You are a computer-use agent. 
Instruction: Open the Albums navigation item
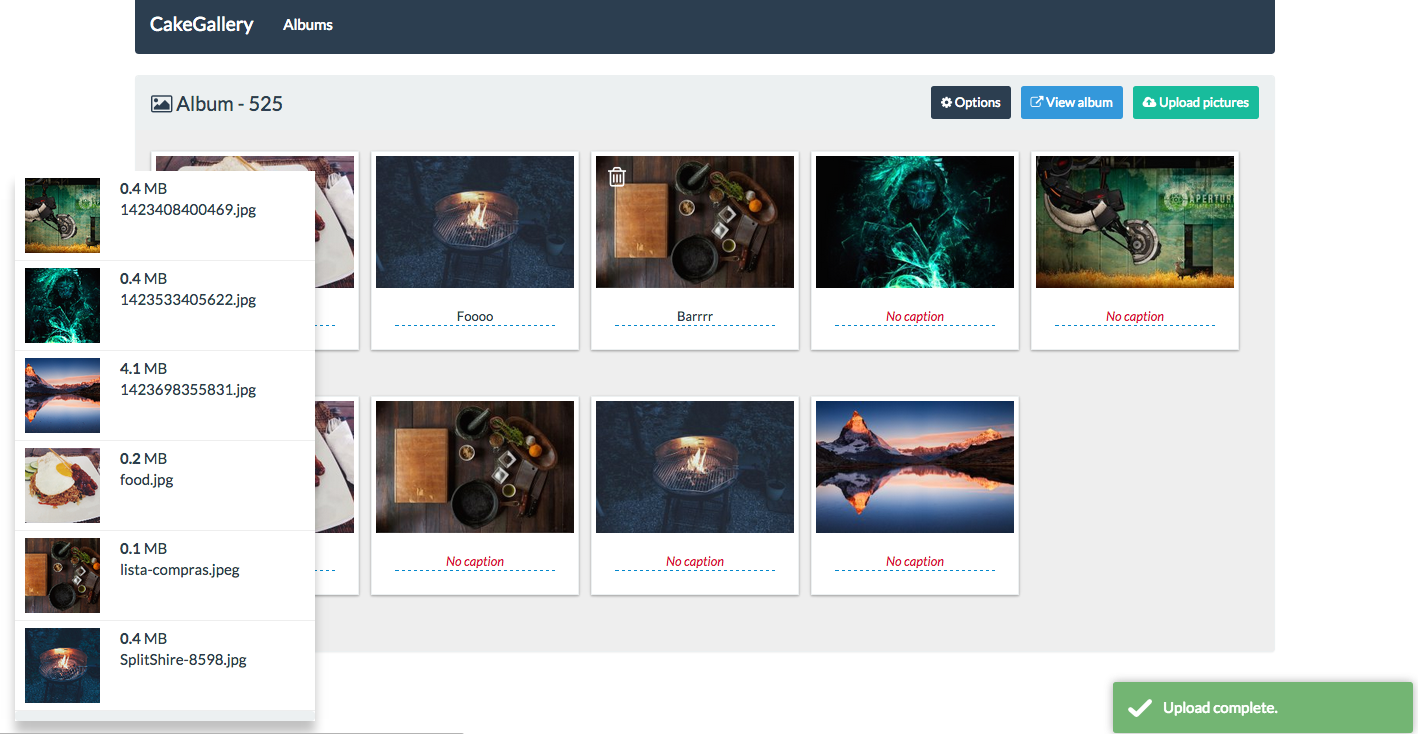307,24
